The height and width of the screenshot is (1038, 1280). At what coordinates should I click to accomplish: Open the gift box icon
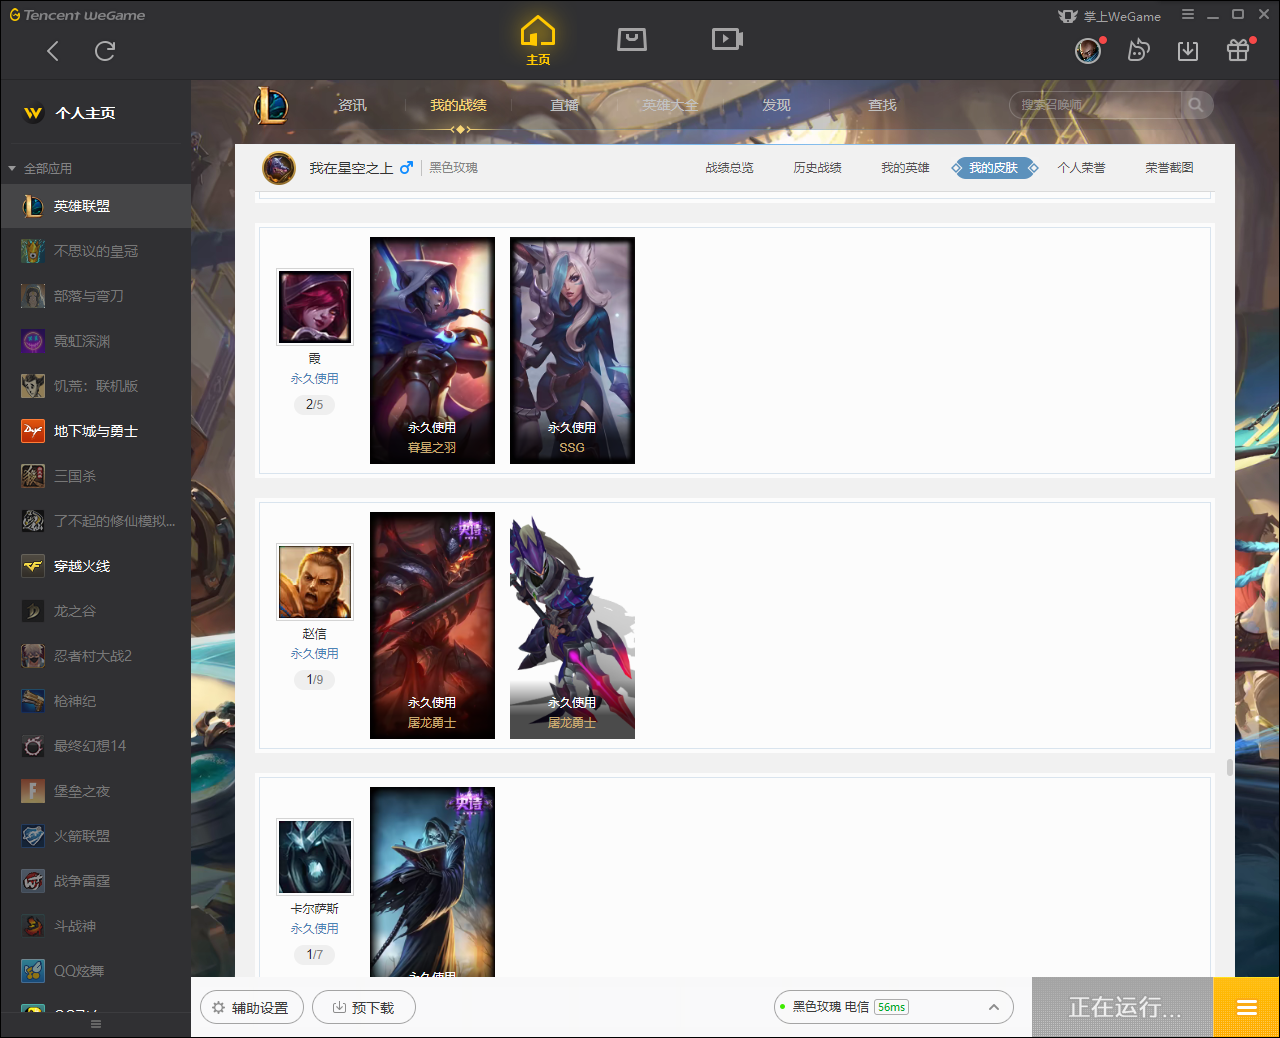[1238, 50]
